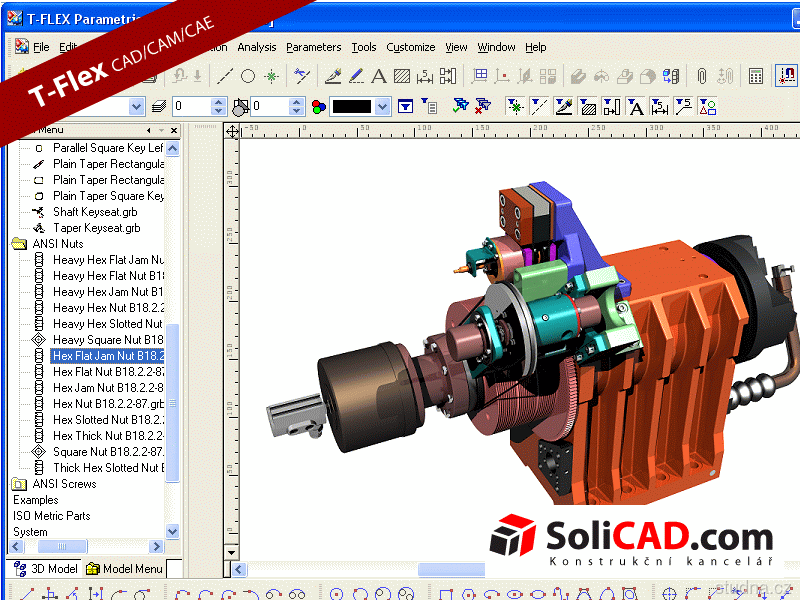This screenshot has width=800, height=600.
Task: Click the selector filter with red cross
Action: point(483,106)
